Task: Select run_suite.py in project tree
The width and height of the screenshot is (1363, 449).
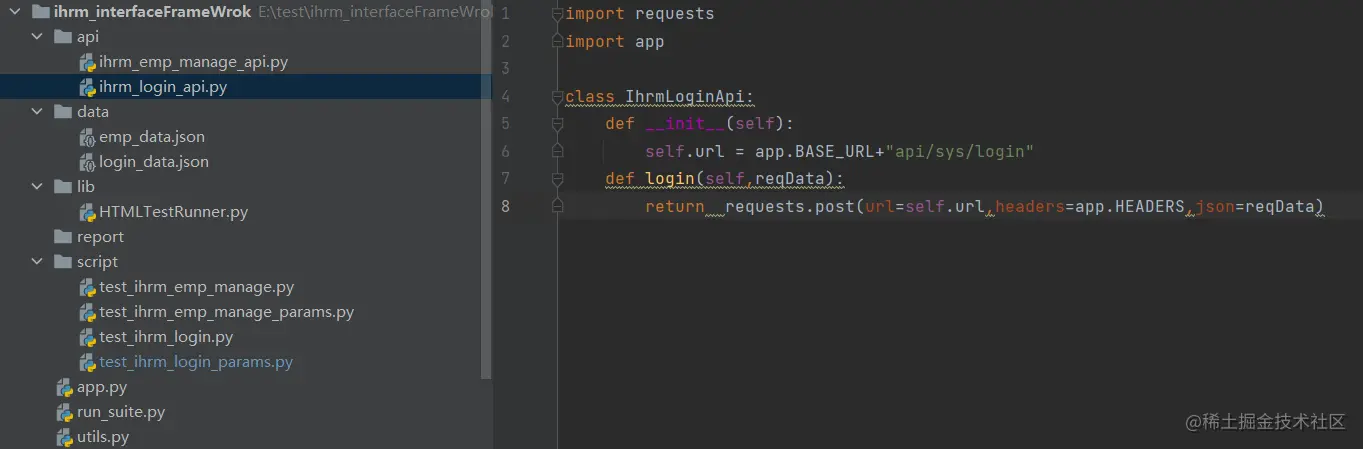Action: (121, 412)
